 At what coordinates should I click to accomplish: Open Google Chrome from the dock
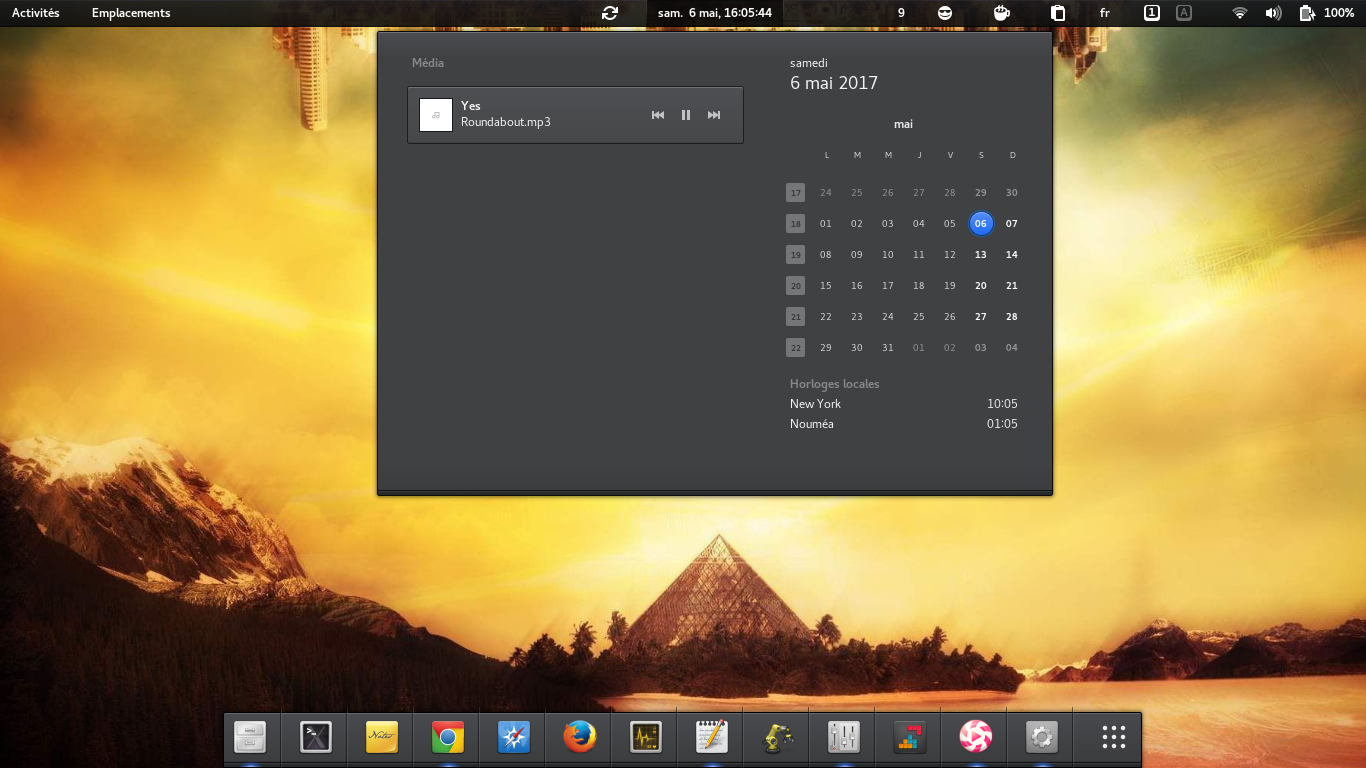point(447,738)
